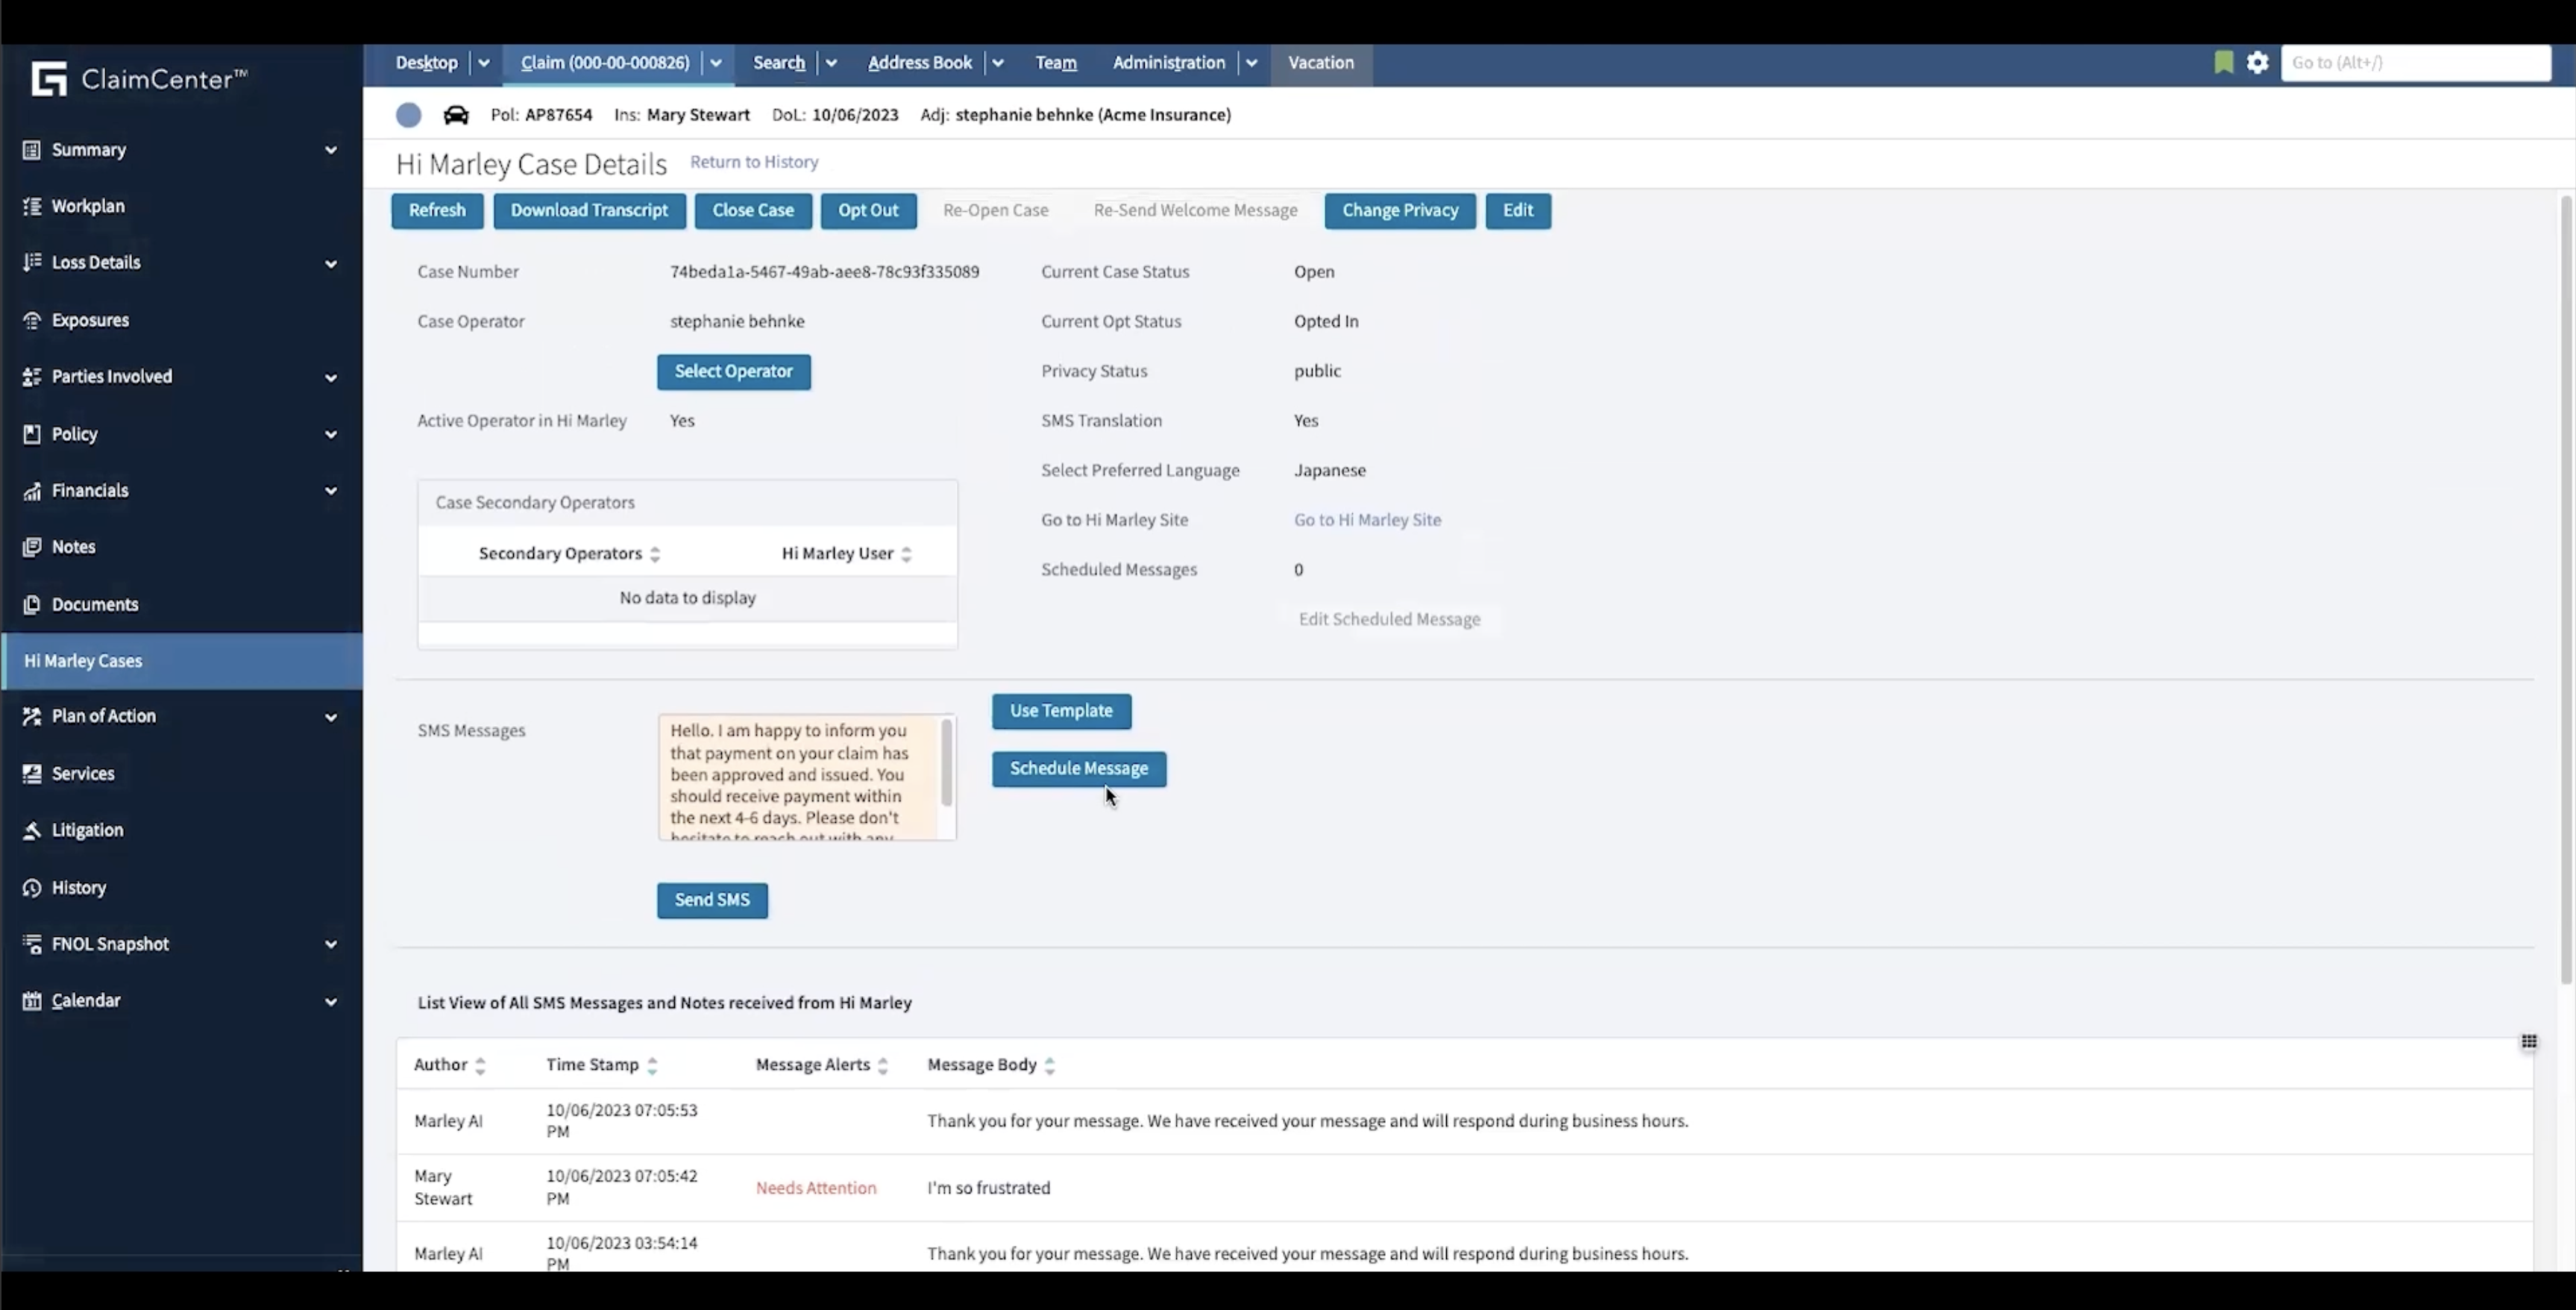The width and height of the screenshot is (2576, 1310).
Task: Expand the Parties Involved chevron
Action: tap(331, 378)
